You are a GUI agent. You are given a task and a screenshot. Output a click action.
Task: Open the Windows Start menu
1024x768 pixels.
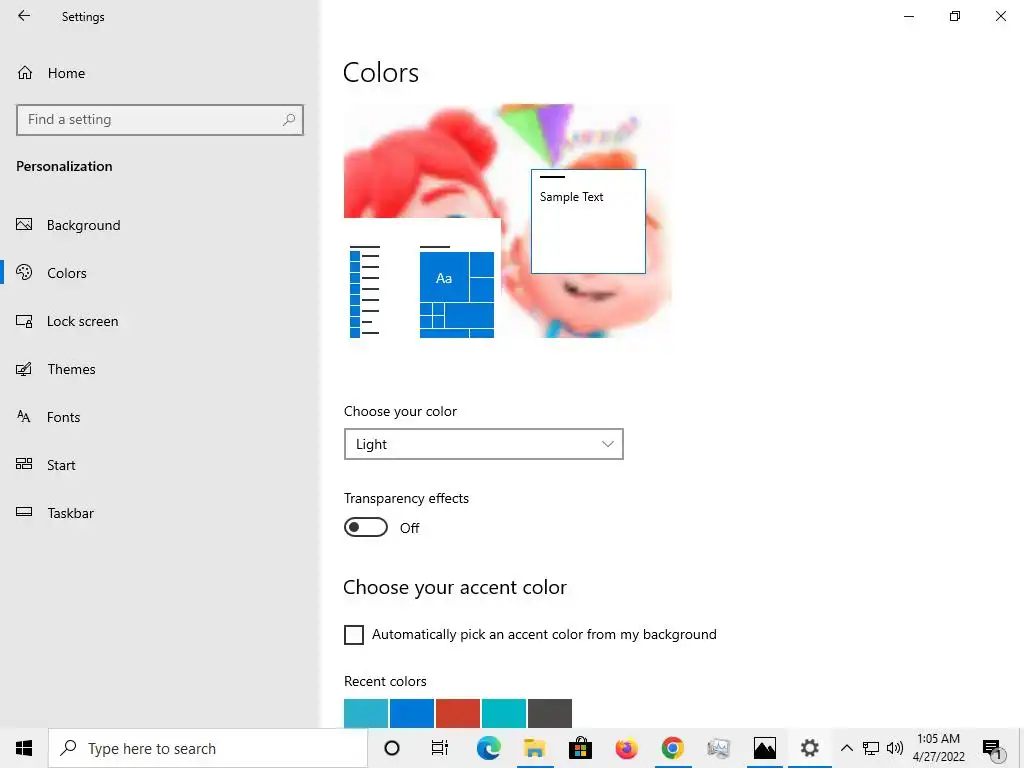pos(24,748)
